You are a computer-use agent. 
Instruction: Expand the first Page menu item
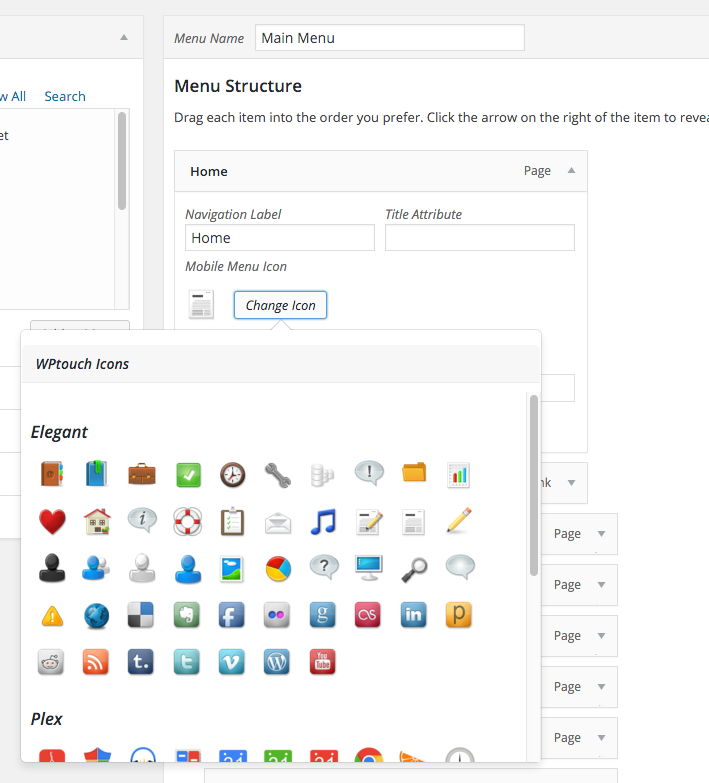[601, 534]
